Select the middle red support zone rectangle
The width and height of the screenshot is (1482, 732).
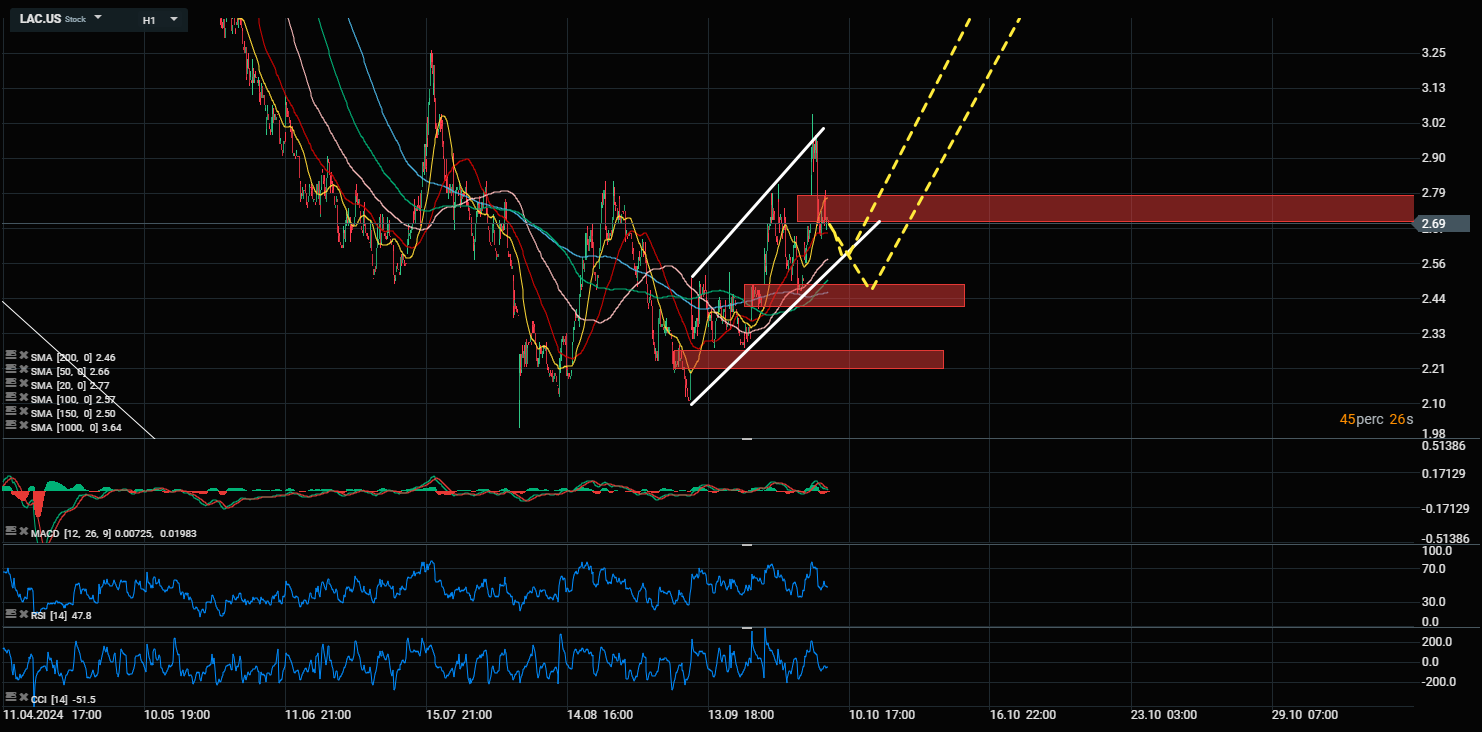[855, 295]
